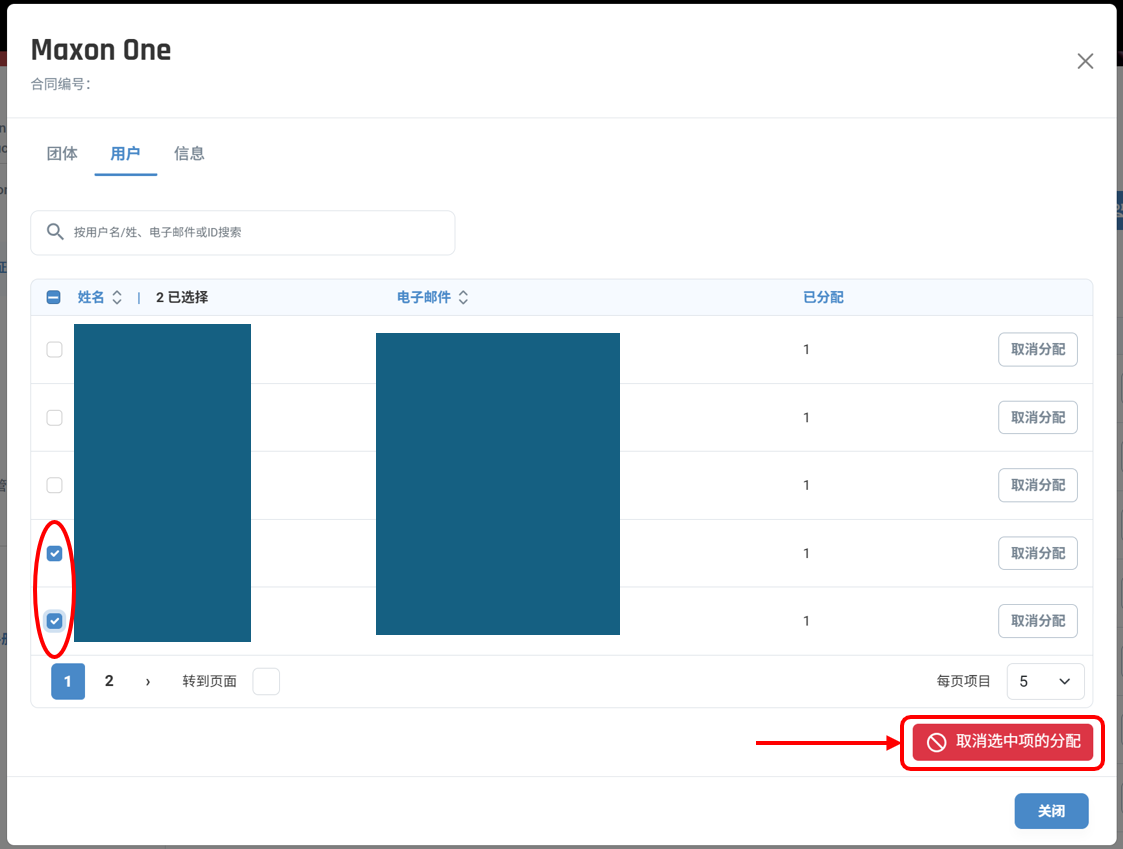Click the blue 关闭 button
This screenshot has width=1123, height=849.
pos(1051,811)
